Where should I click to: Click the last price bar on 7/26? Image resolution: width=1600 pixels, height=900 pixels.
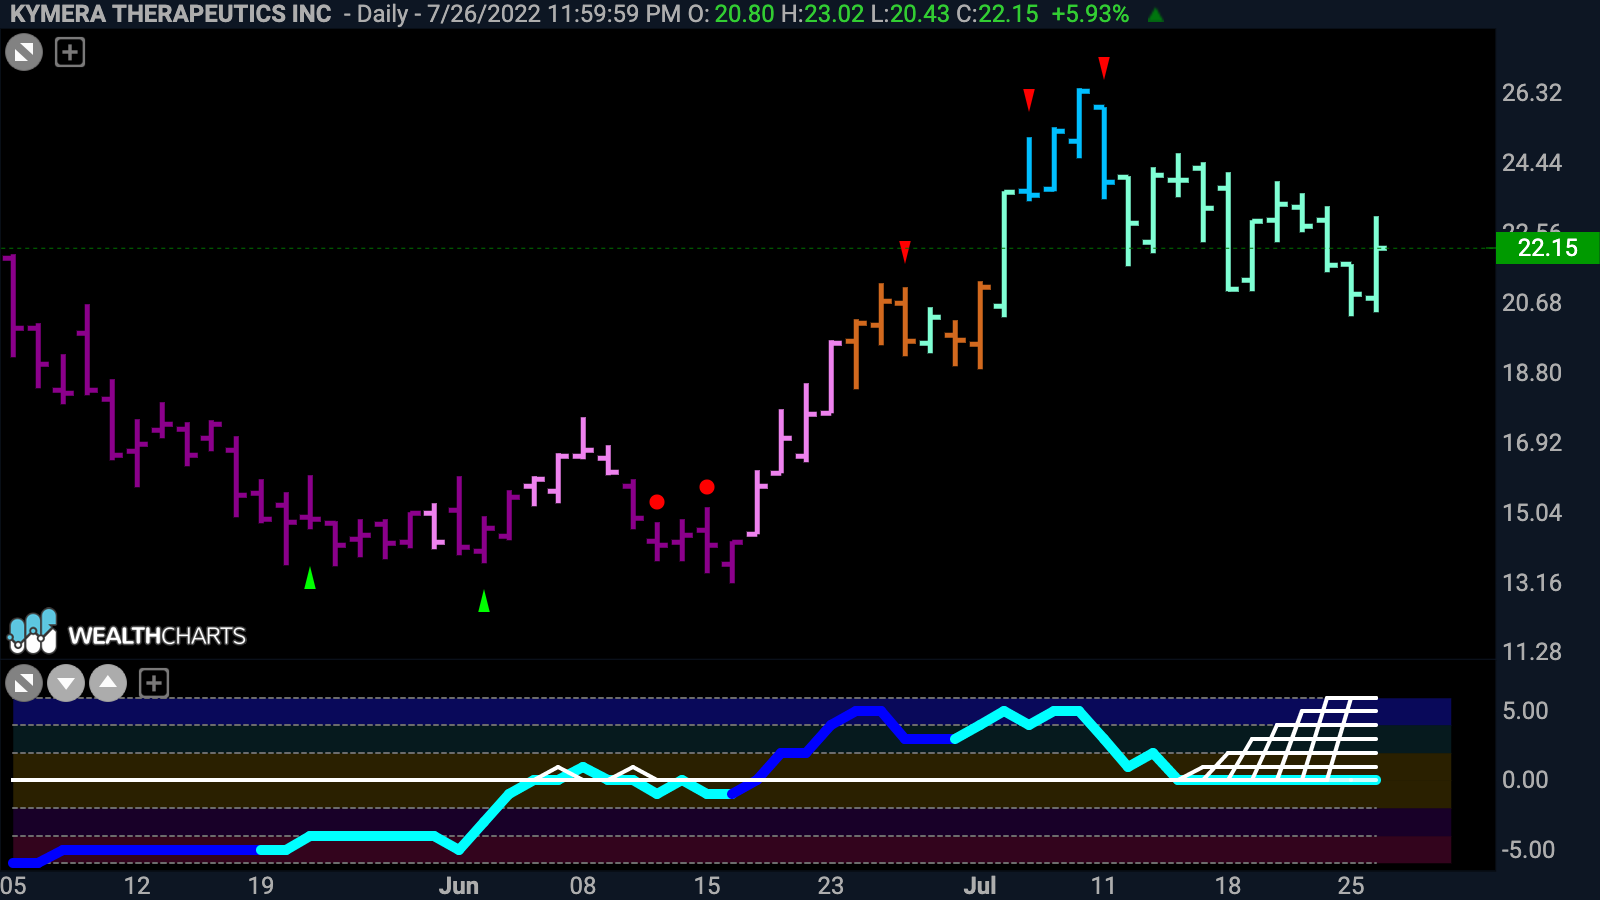1377,263
